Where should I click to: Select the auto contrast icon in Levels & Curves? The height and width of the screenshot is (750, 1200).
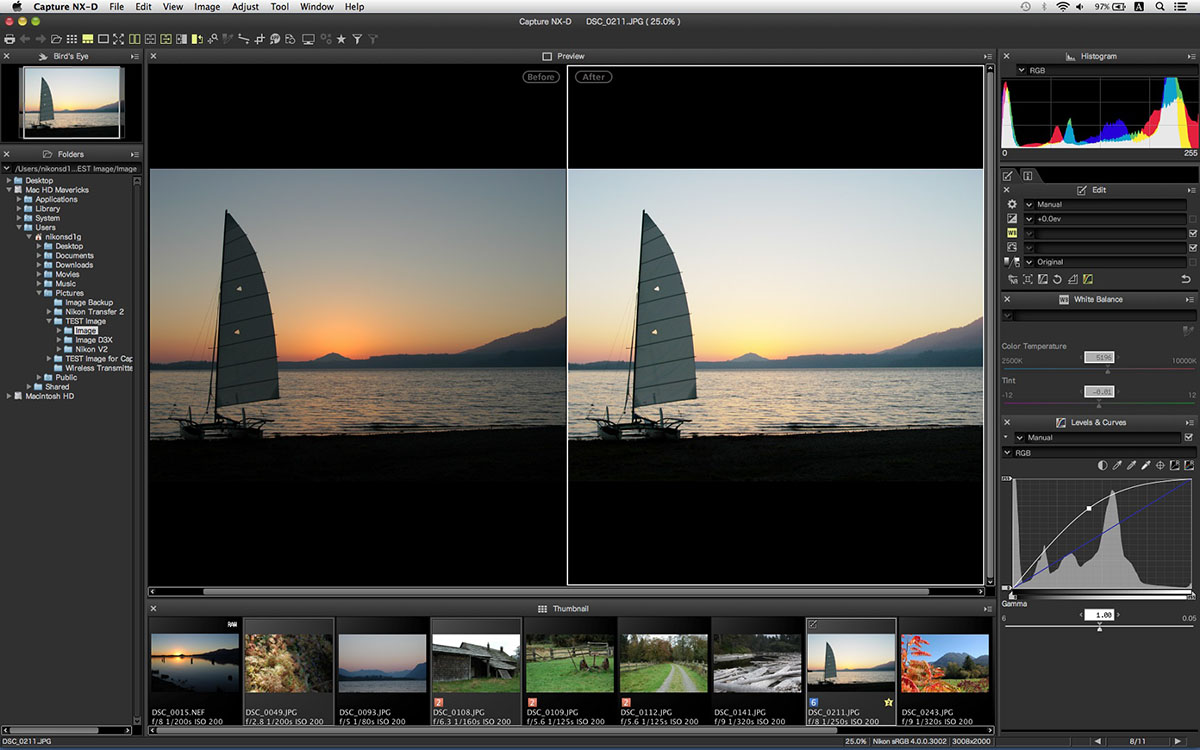[x=1102, y=465]
